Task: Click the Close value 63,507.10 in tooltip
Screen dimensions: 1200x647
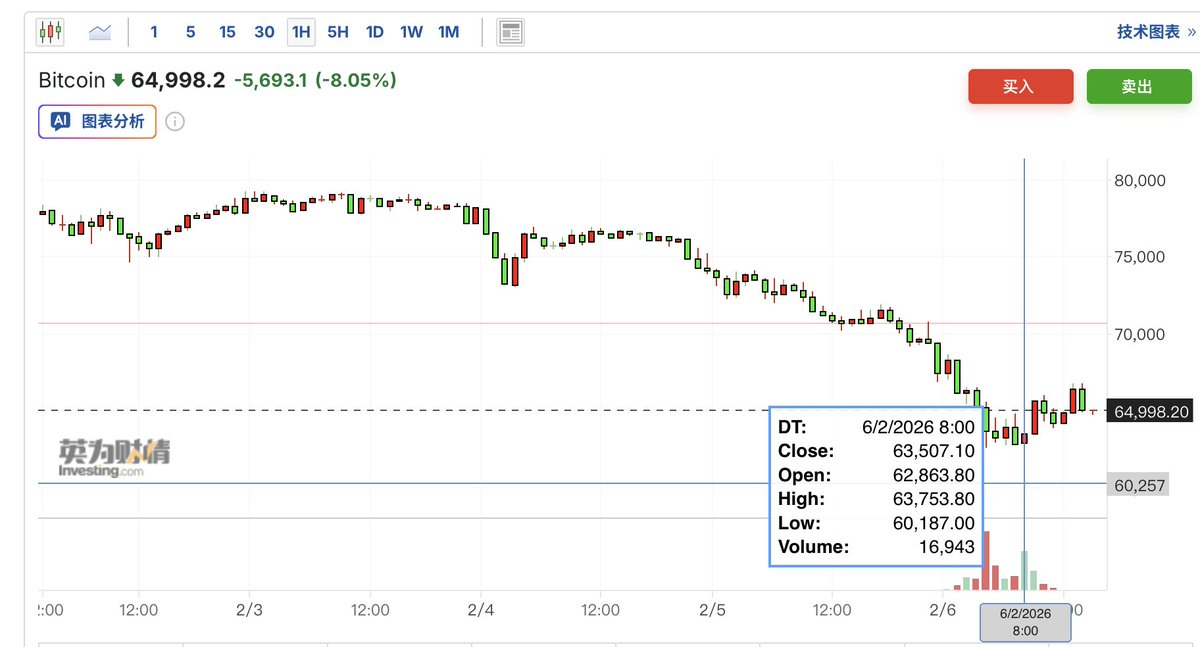Action: [933, 451]
